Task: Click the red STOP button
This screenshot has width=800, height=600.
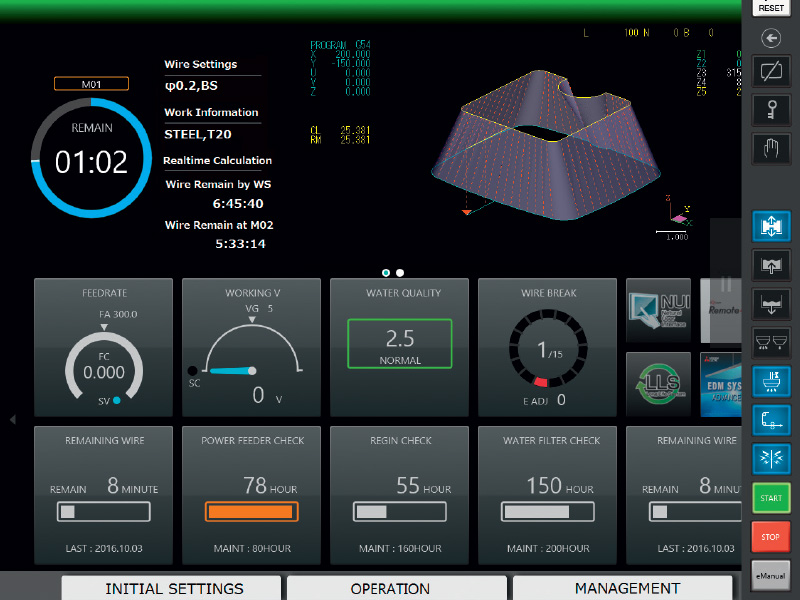Action: 771,536
